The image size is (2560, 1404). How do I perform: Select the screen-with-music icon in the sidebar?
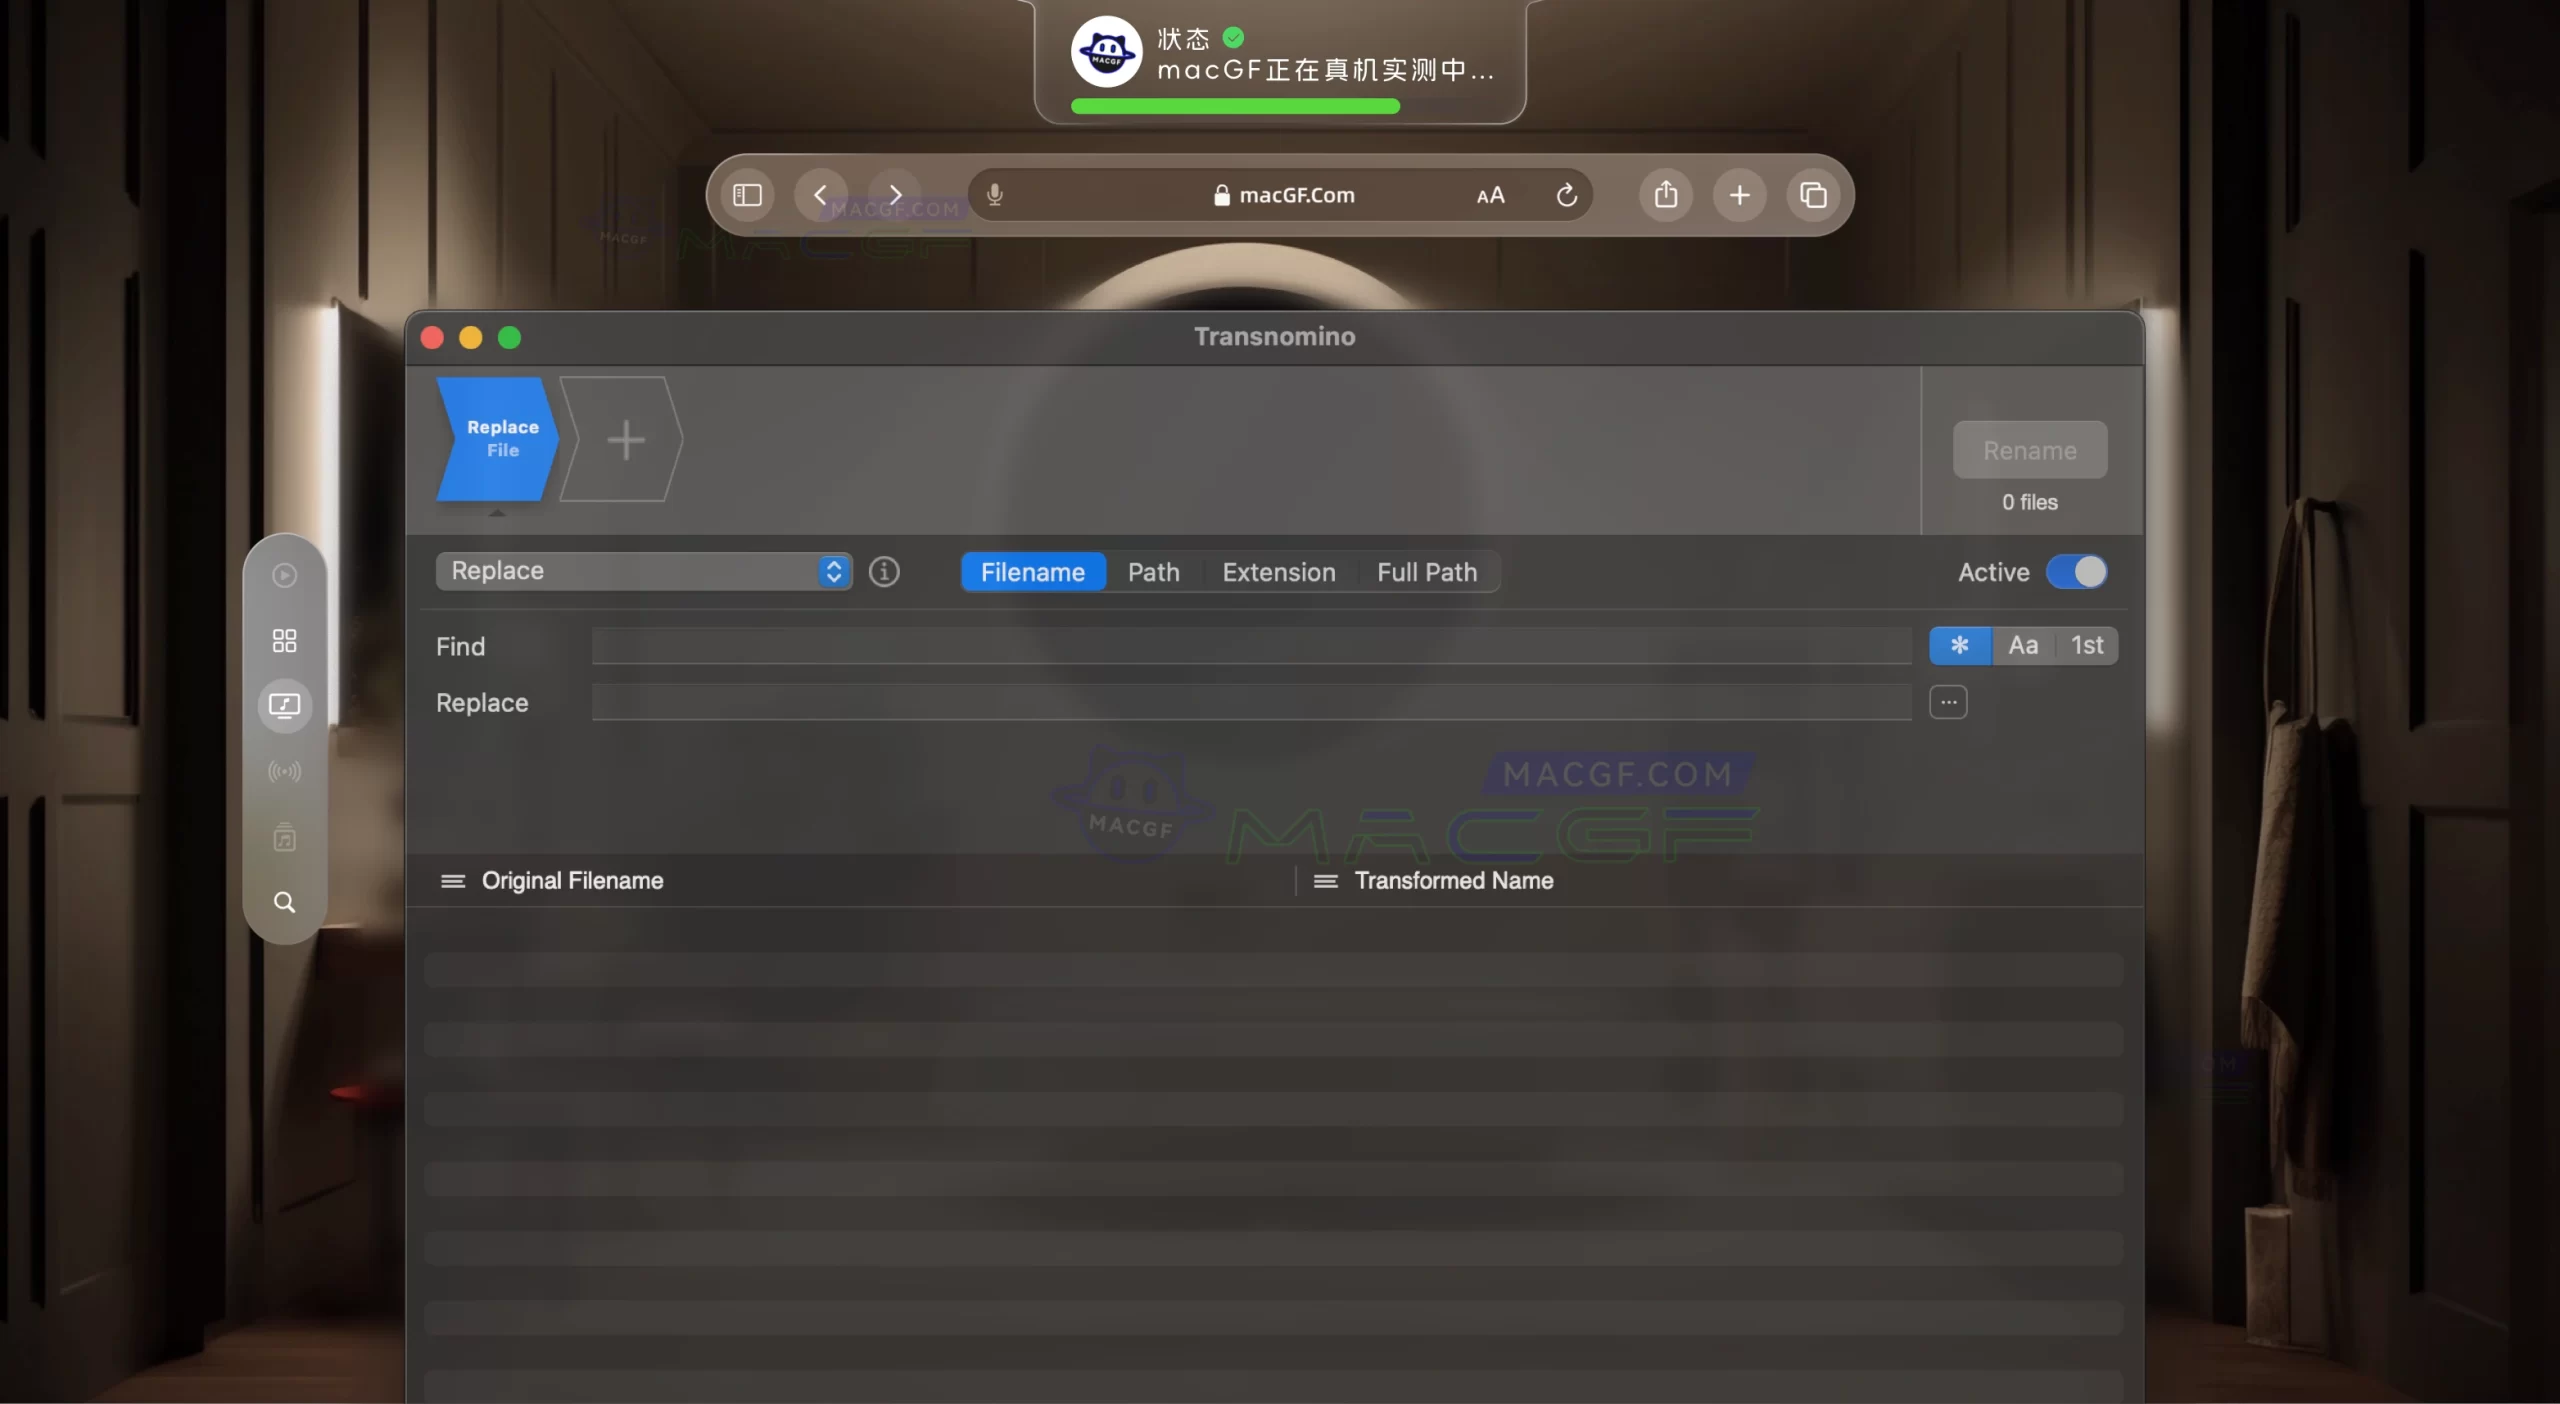click(x=284, y=705)
